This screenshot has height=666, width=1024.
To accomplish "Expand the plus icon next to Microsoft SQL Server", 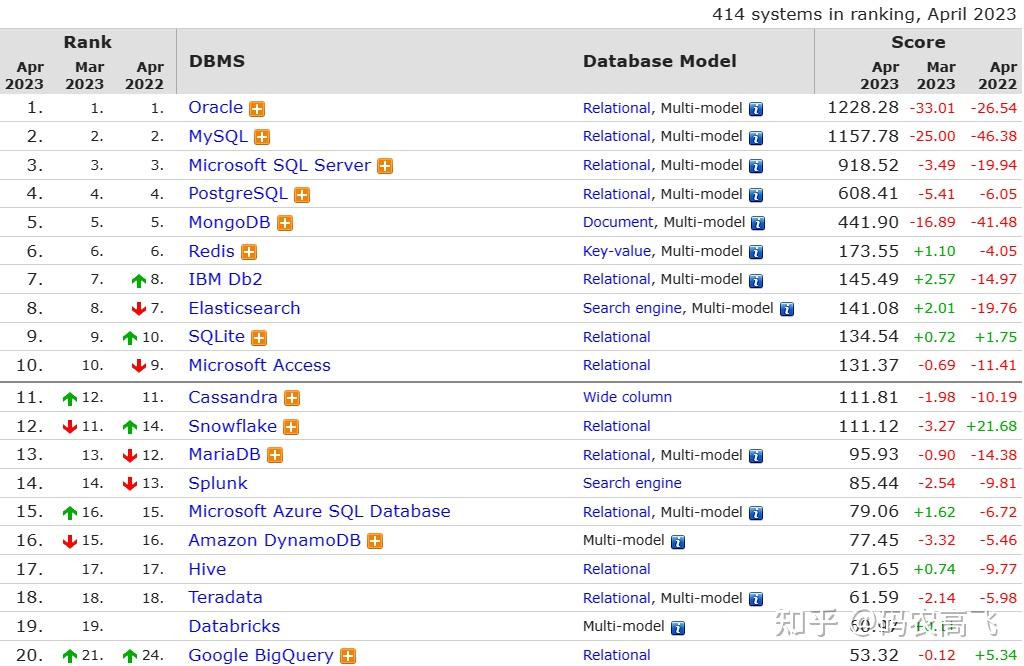I will (384, 165).
